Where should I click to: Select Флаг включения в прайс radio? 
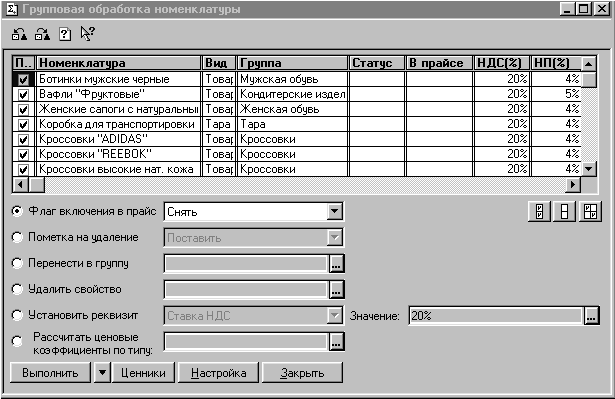pyautogui.click(x=17, y=211)
